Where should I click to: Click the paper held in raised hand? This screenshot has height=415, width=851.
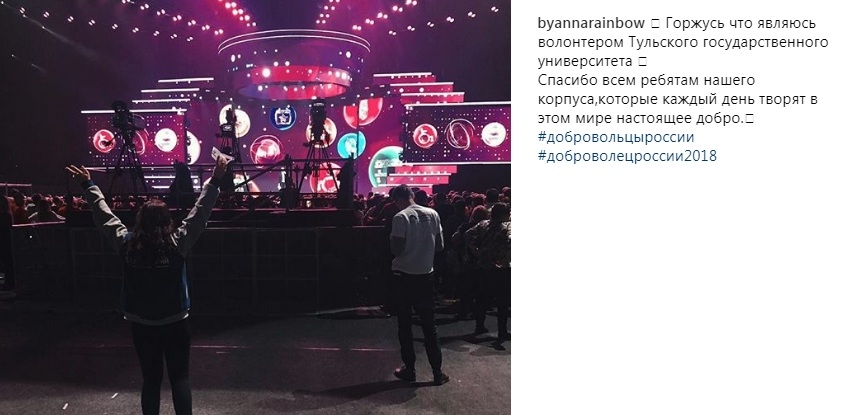(x=222, y=153)
